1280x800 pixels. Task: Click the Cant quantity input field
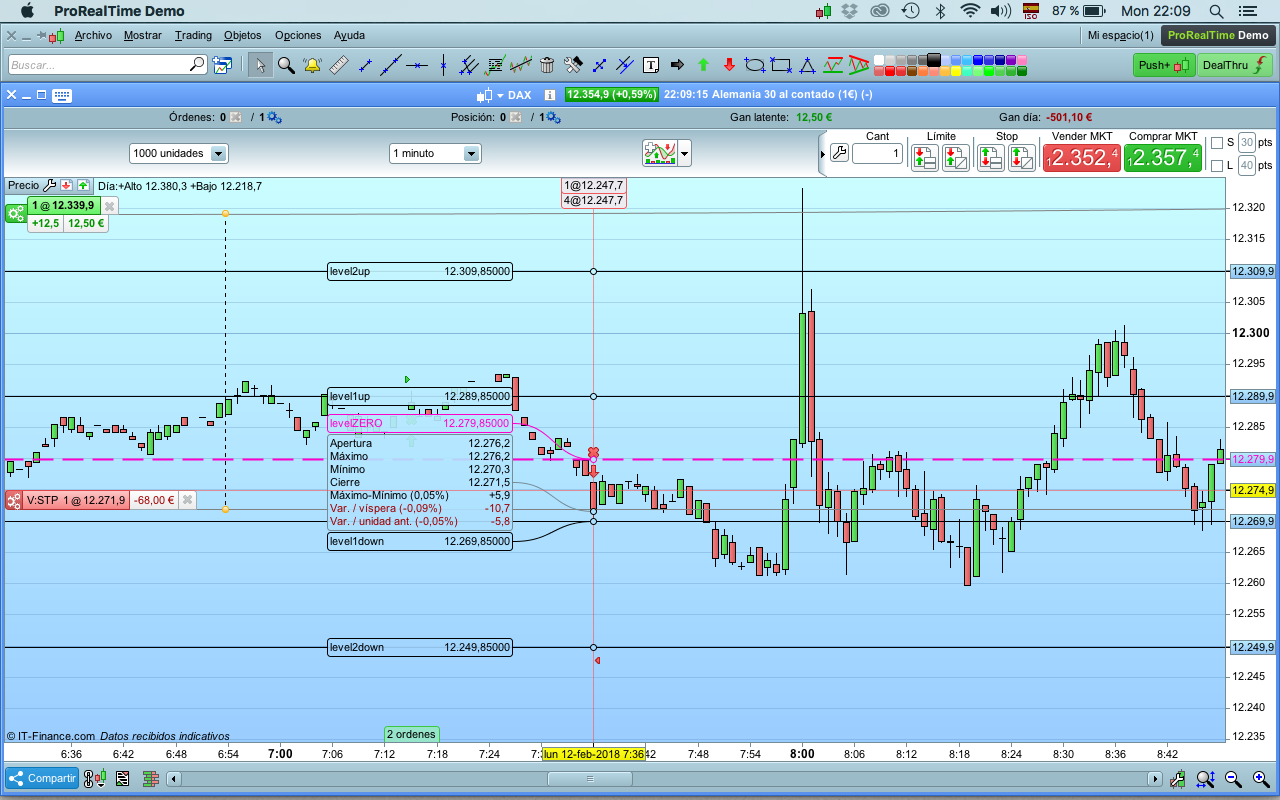click(x=878, y=154)
